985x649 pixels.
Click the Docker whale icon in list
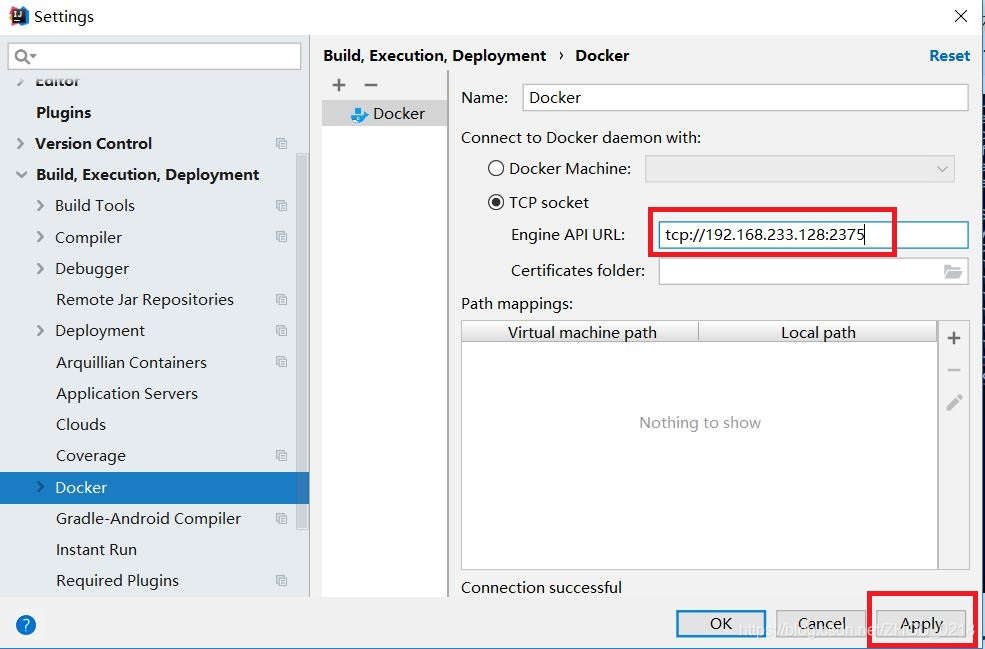coord(359,115)
